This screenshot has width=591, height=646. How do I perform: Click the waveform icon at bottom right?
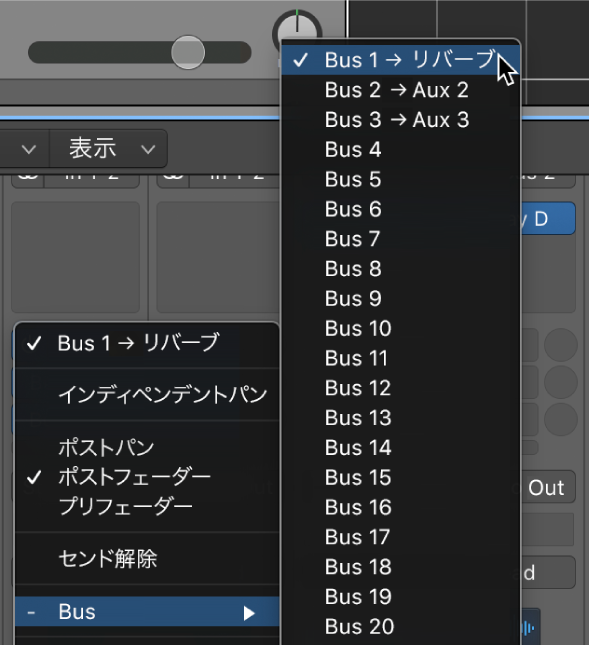click(530, 628)
